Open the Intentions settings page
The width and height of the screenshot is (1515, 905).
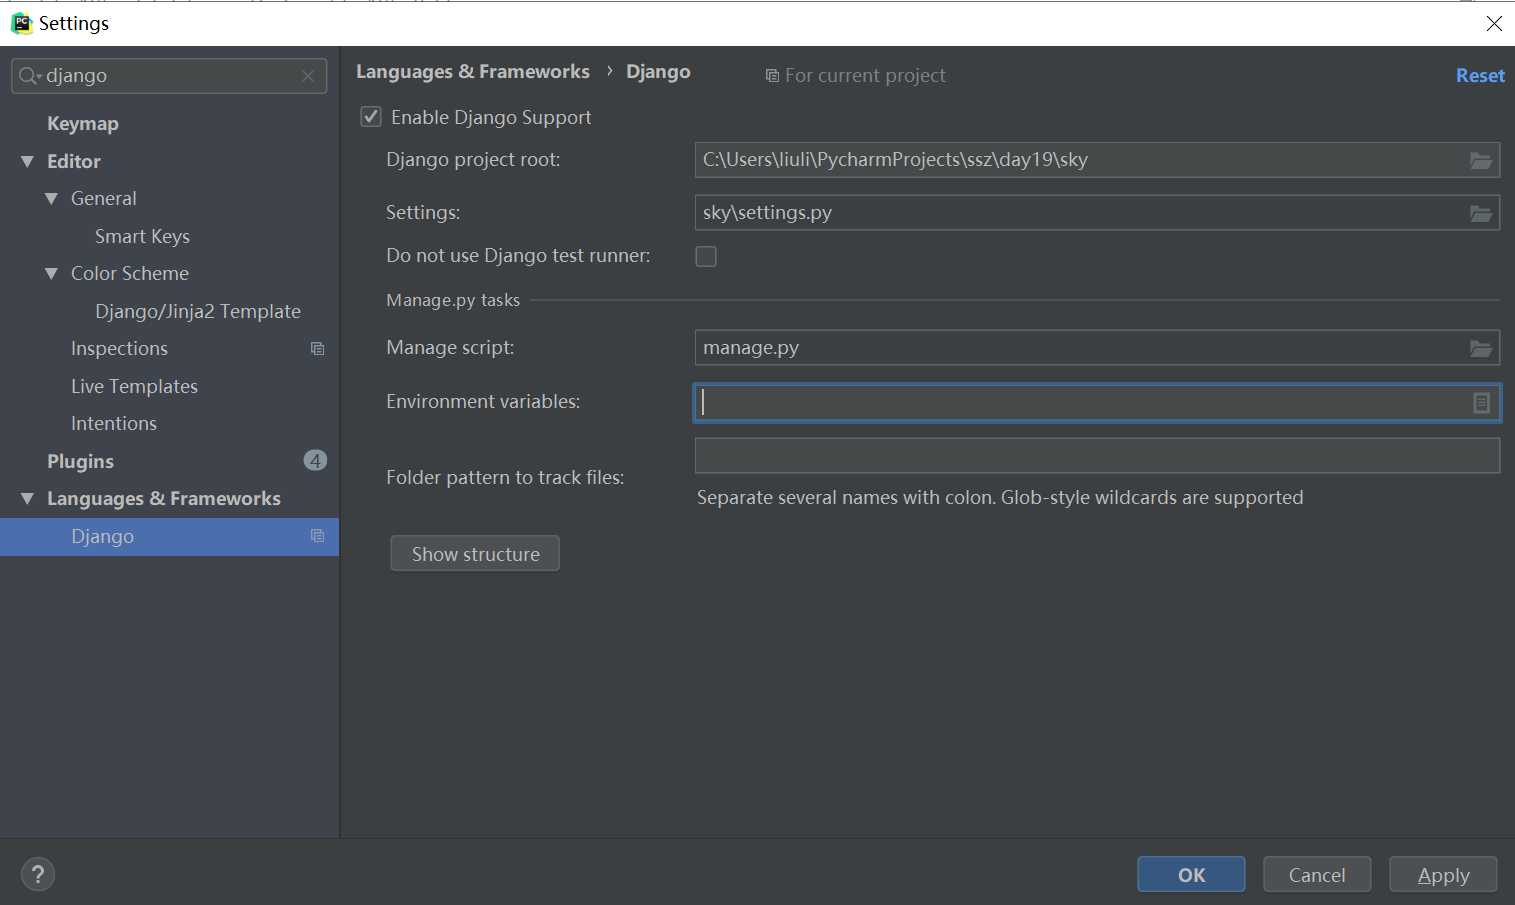click(114, 424)
